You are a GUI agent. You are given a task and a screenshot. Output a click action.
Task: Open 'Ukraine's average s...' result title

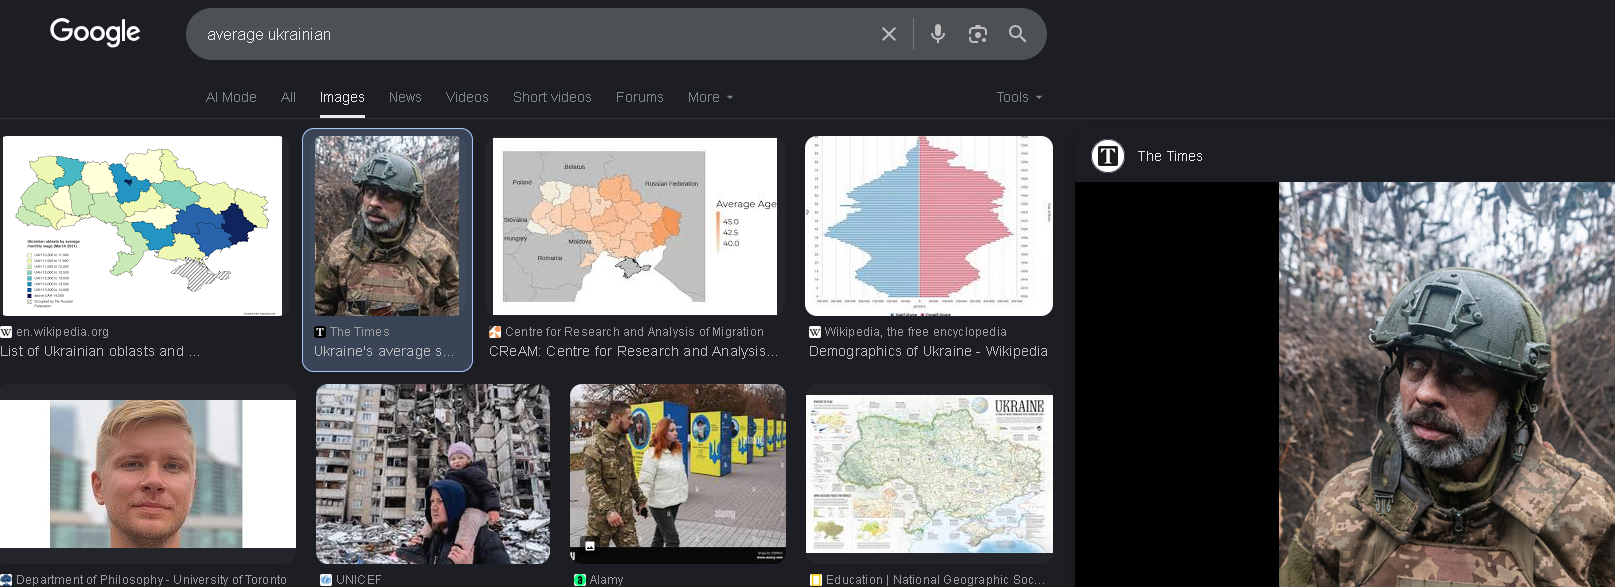point(384,351)
